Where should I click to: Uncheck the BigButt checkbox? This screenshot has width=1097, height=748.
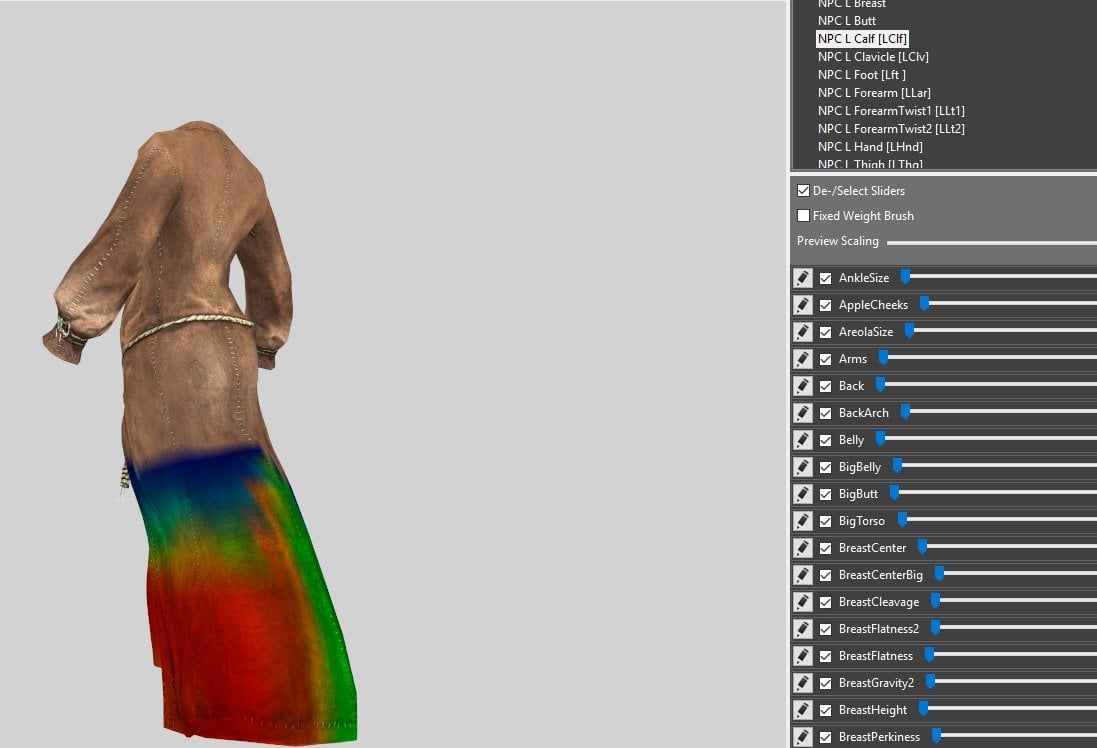point(826,494)
